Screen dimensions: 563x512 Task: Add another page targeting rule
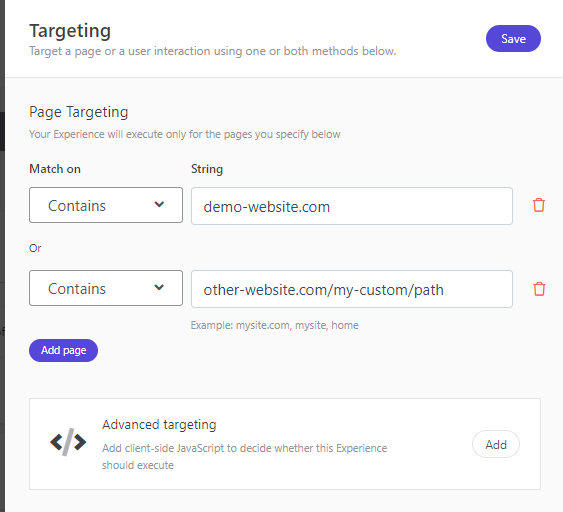pos(63,350)
